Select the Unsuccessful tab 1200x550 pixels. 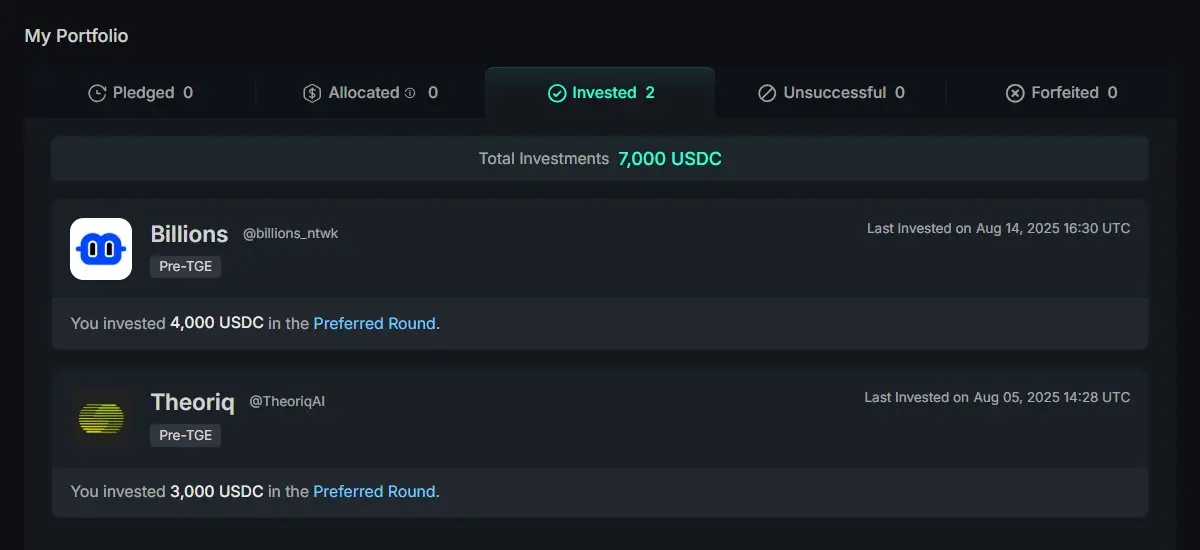pyautogui.click(x=831, y=93)
